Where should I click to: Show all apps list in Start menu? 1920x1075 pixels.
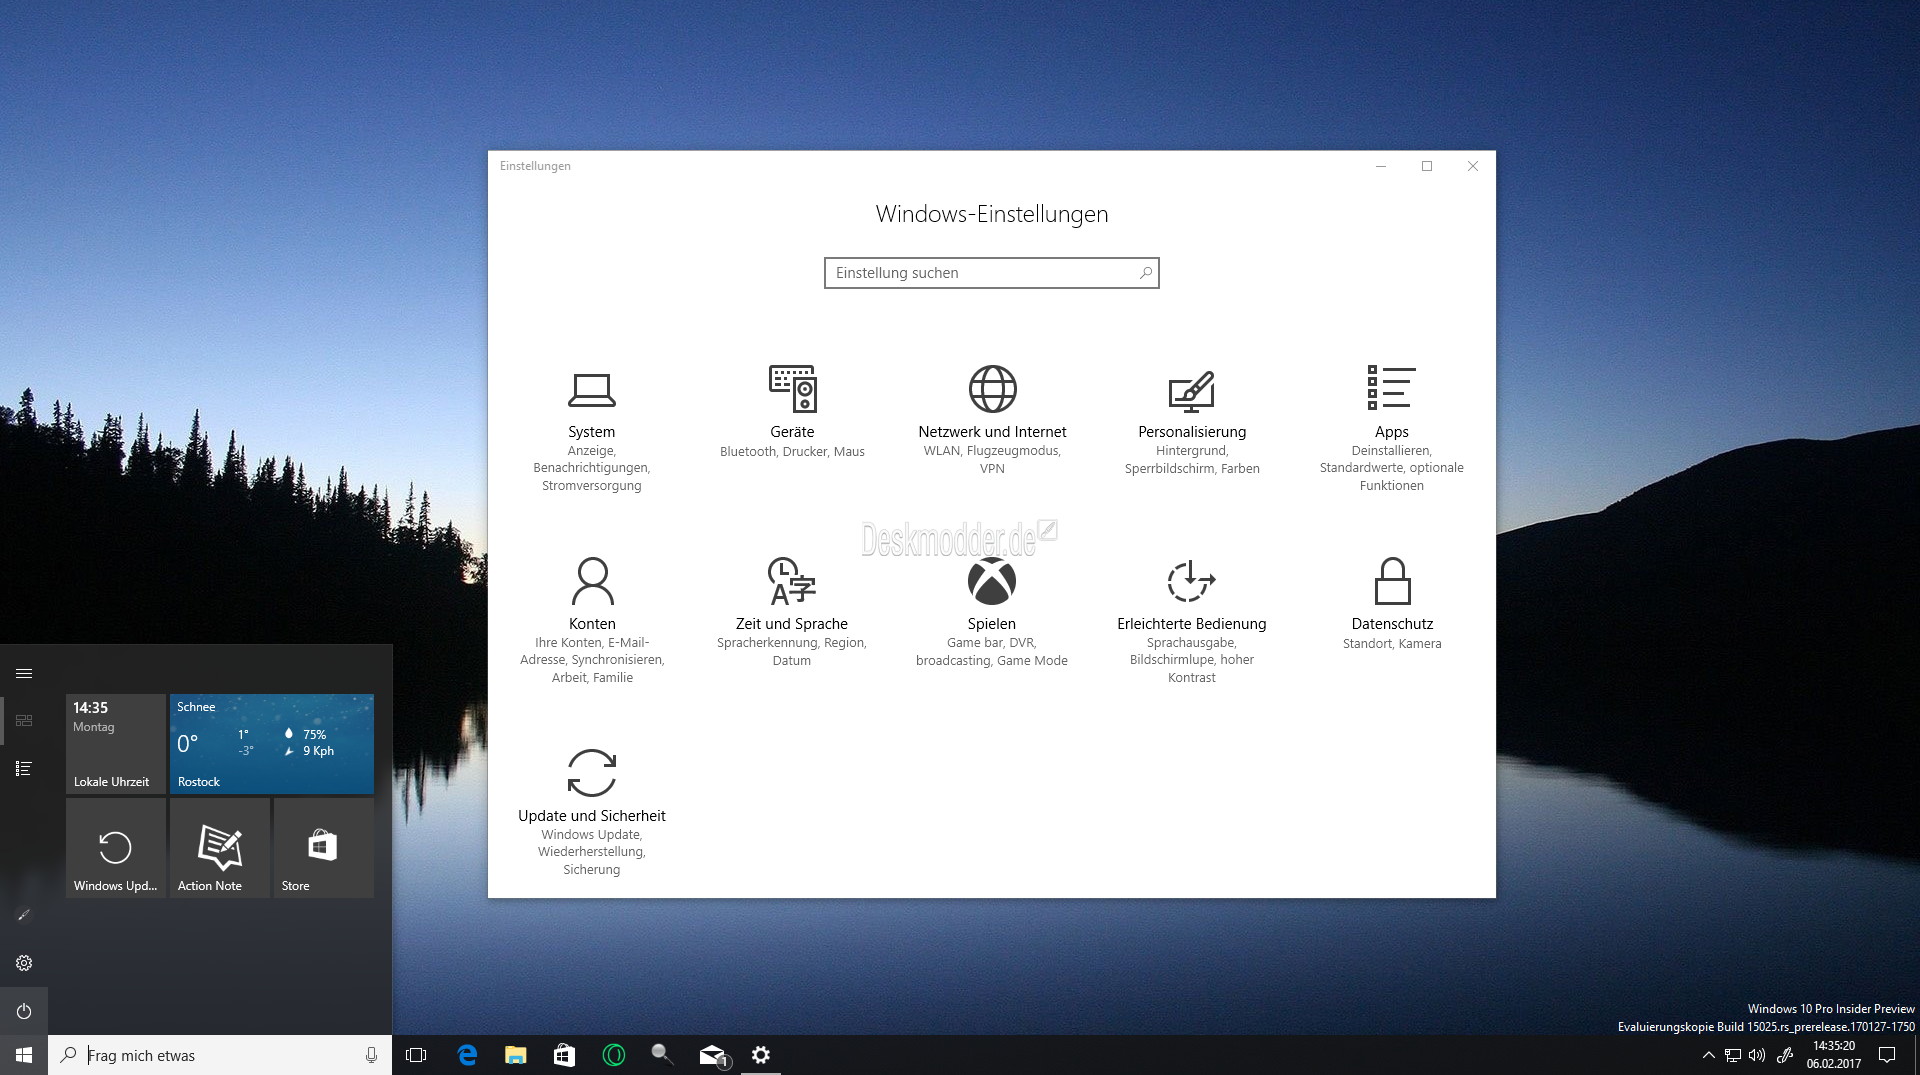24,768
